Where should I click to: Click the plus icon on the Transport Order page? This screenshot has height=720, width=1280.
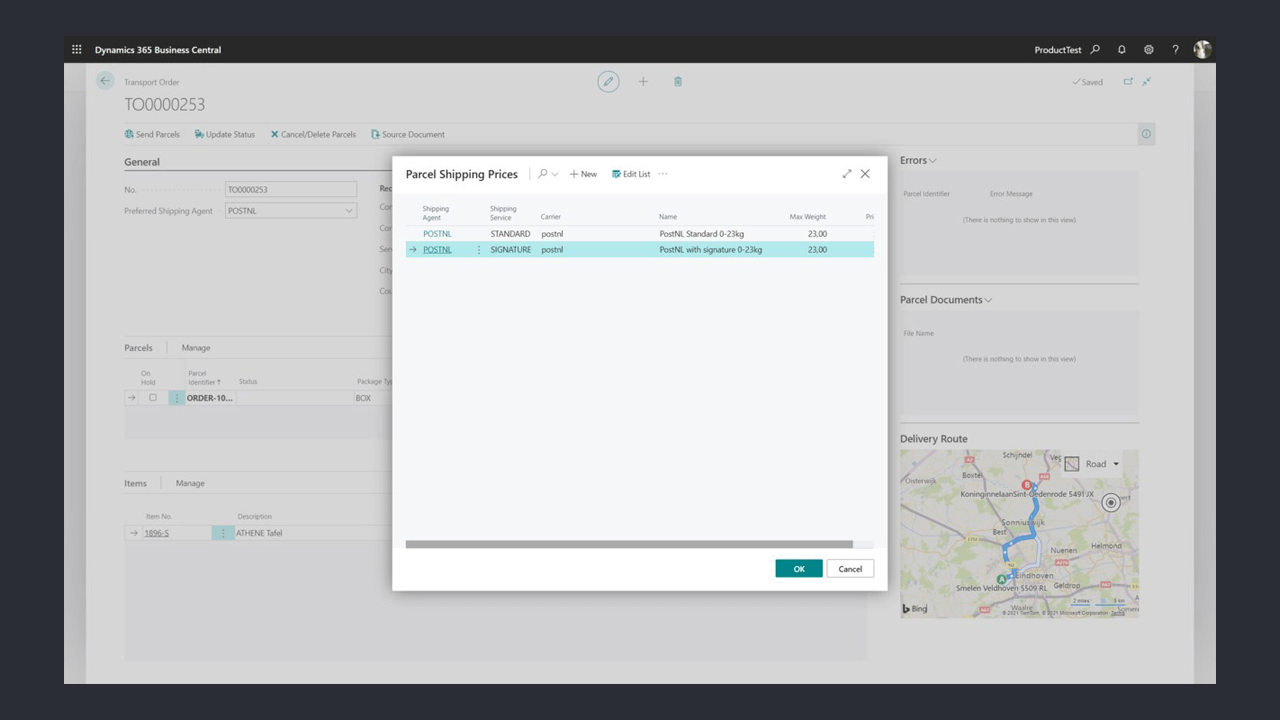tap(643, 82)
